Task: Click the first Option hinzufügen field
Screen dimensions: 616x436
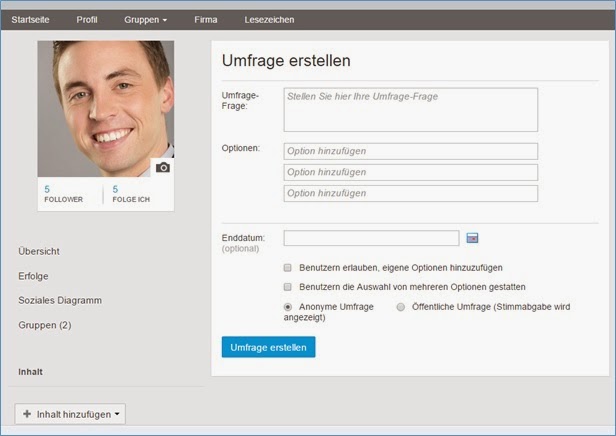Action: click(x=410, y=151)
